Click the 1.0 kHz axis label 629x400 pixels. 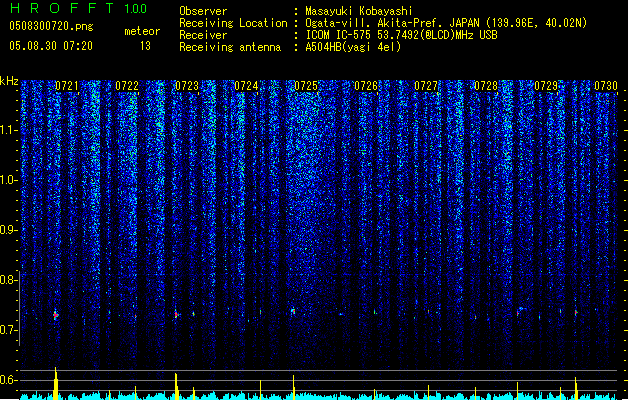[8, 180]
